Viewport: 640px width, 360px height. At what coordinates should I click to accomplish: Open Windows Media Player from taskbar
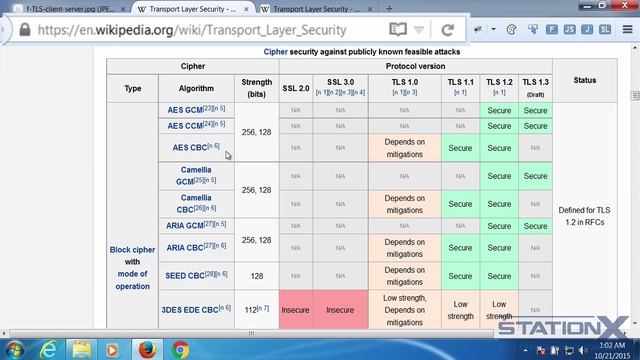coord(112,350)
